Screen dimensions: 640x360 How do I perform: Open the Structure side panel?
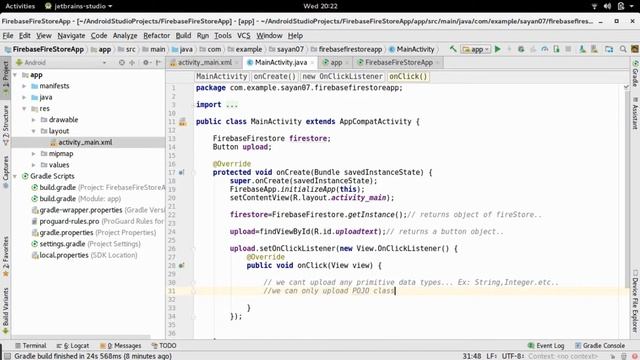(x=6, y=125)
